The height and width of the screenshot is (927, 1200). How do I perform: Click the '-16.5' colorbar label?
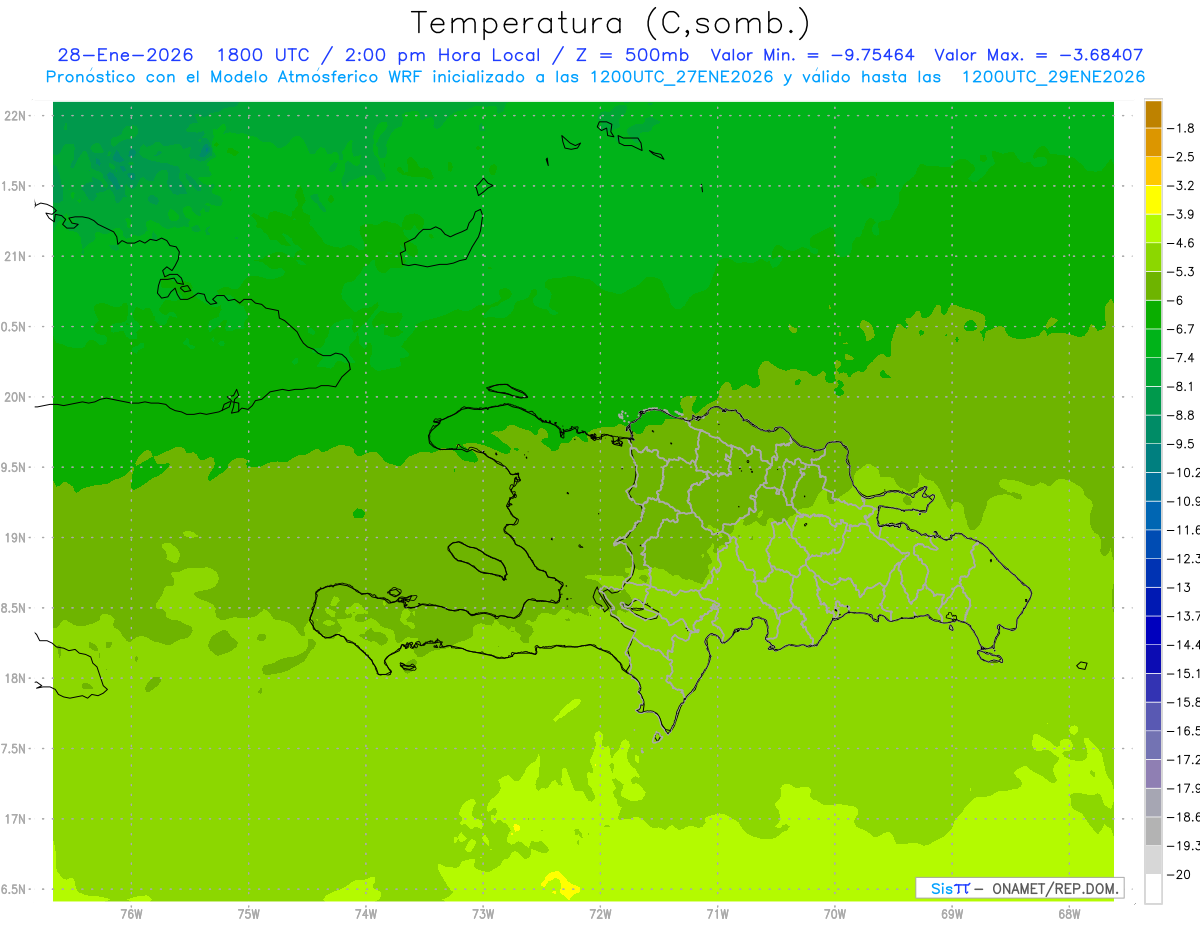1184,731
